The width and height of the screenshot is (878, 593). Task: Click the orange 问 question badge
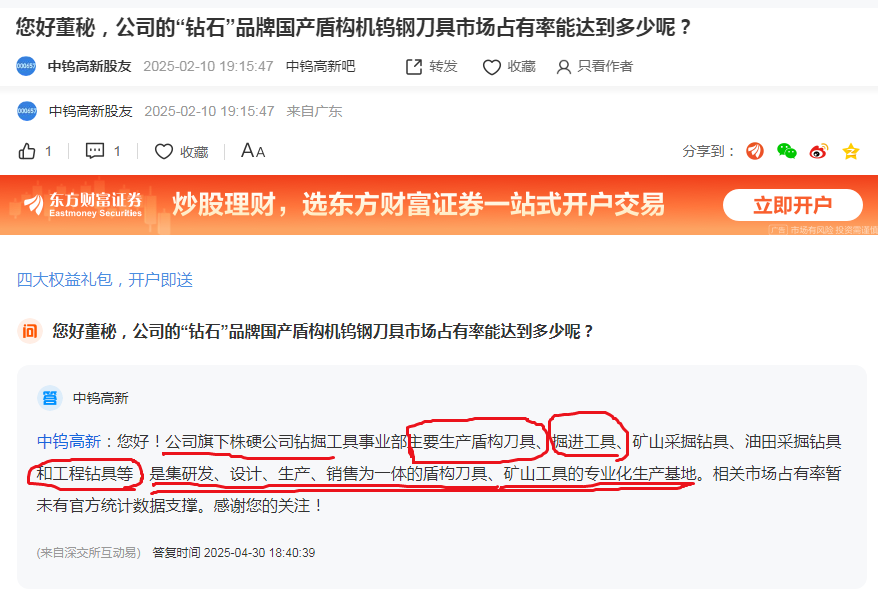[30, 331]
